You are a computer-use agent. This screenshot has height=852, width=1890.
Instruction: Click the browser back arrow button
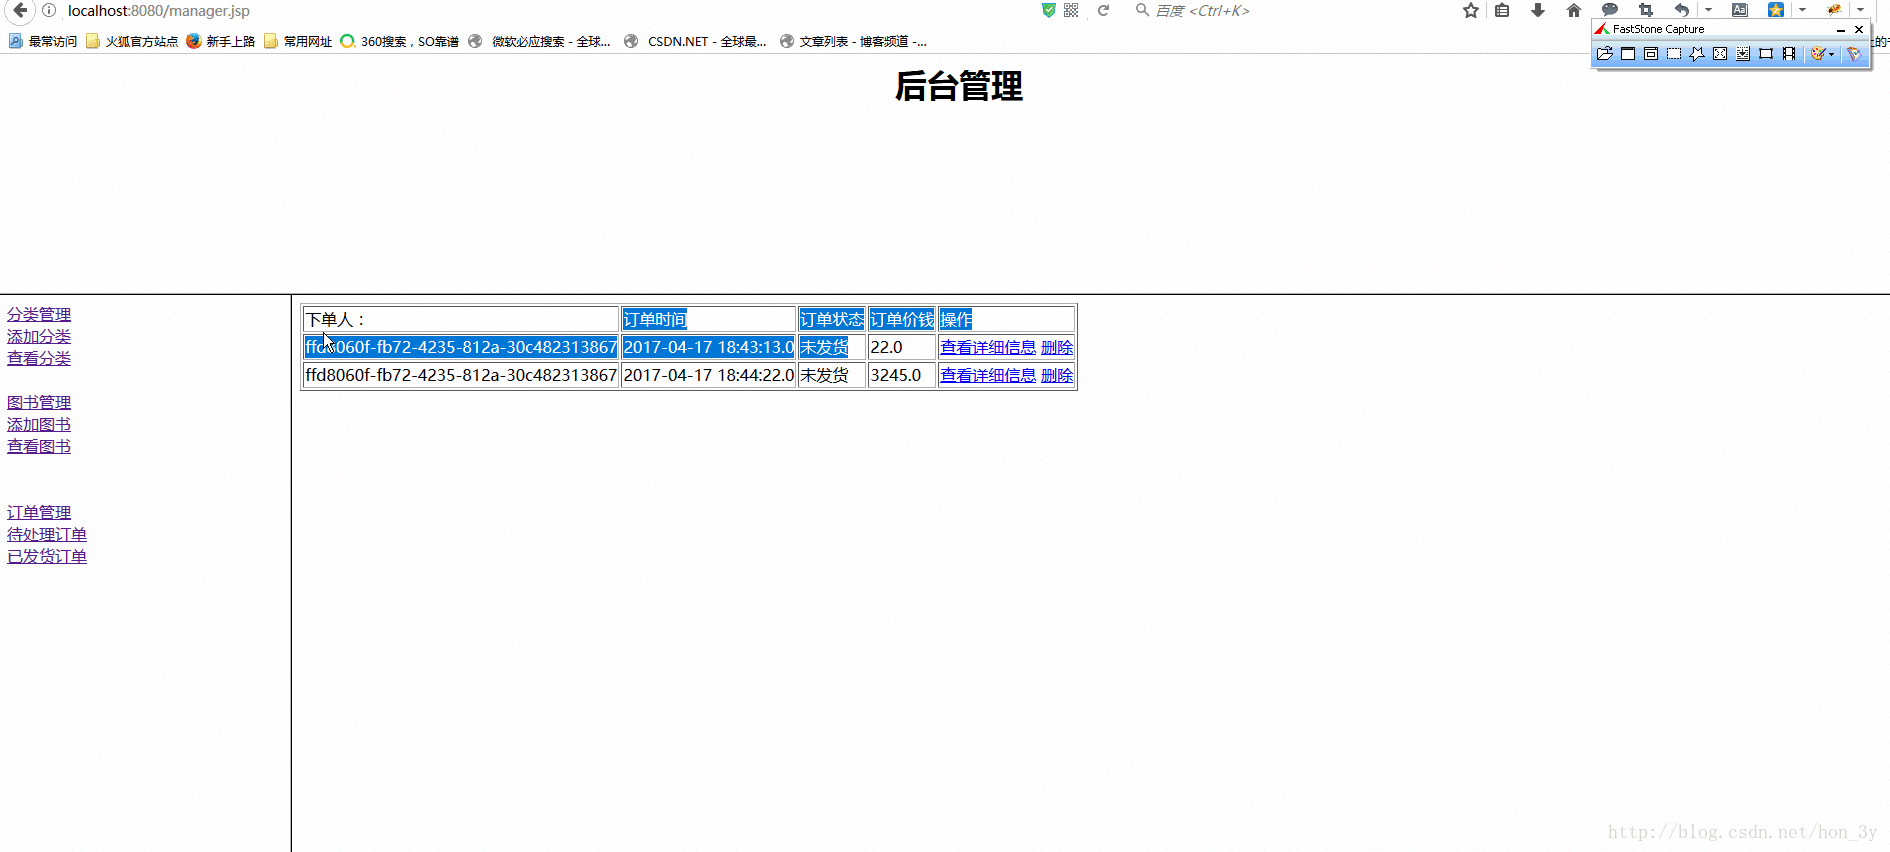tap(20, 10)
